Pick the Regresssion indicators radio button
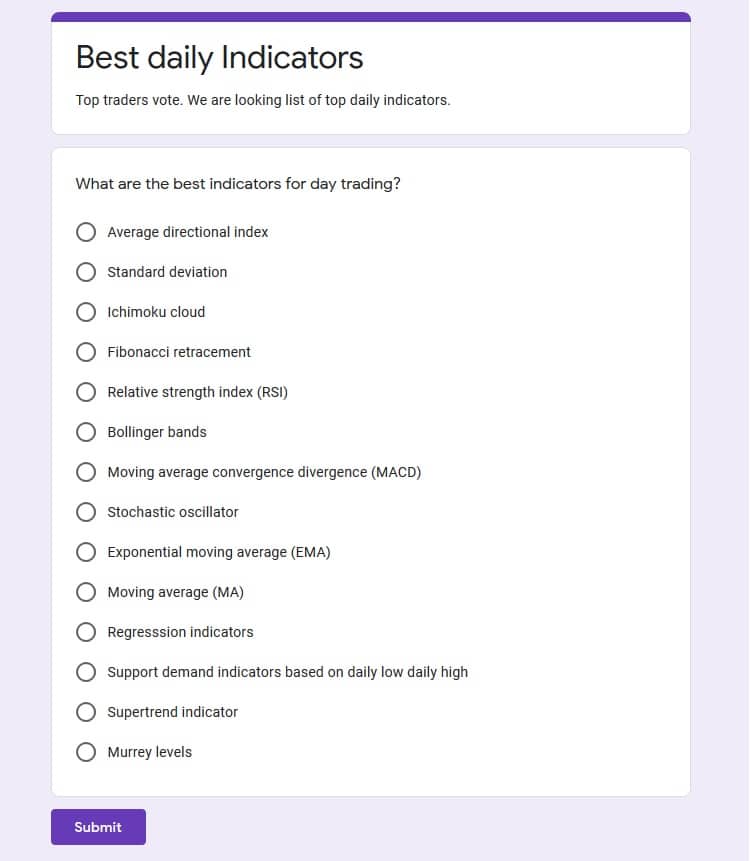The height and width of the screenshot is (861, 750). point(86,632)
